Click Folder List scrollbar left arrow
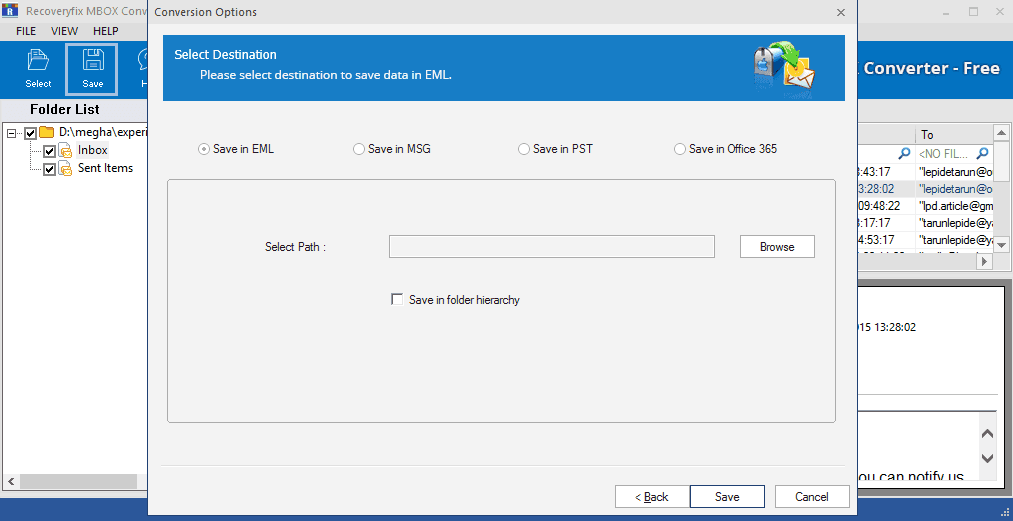This screenshot has width=1013, height=521. point(10,482)
